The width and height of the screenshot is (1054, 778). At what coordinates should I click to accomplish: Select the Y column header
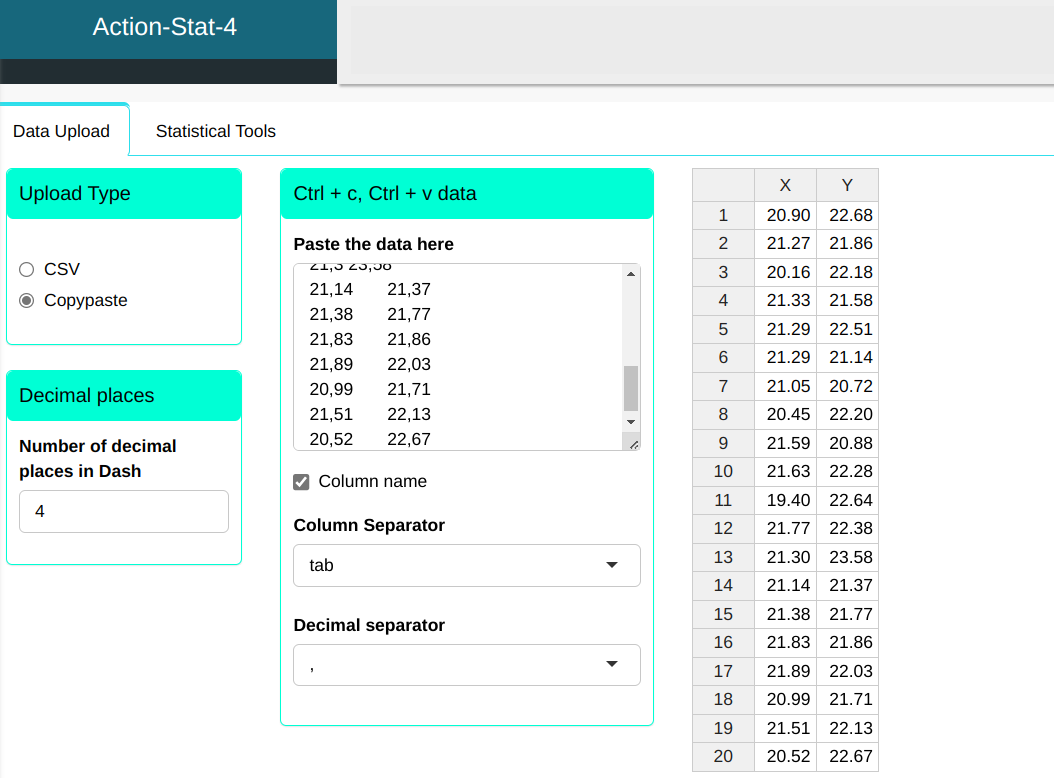[x=847, y=185]
